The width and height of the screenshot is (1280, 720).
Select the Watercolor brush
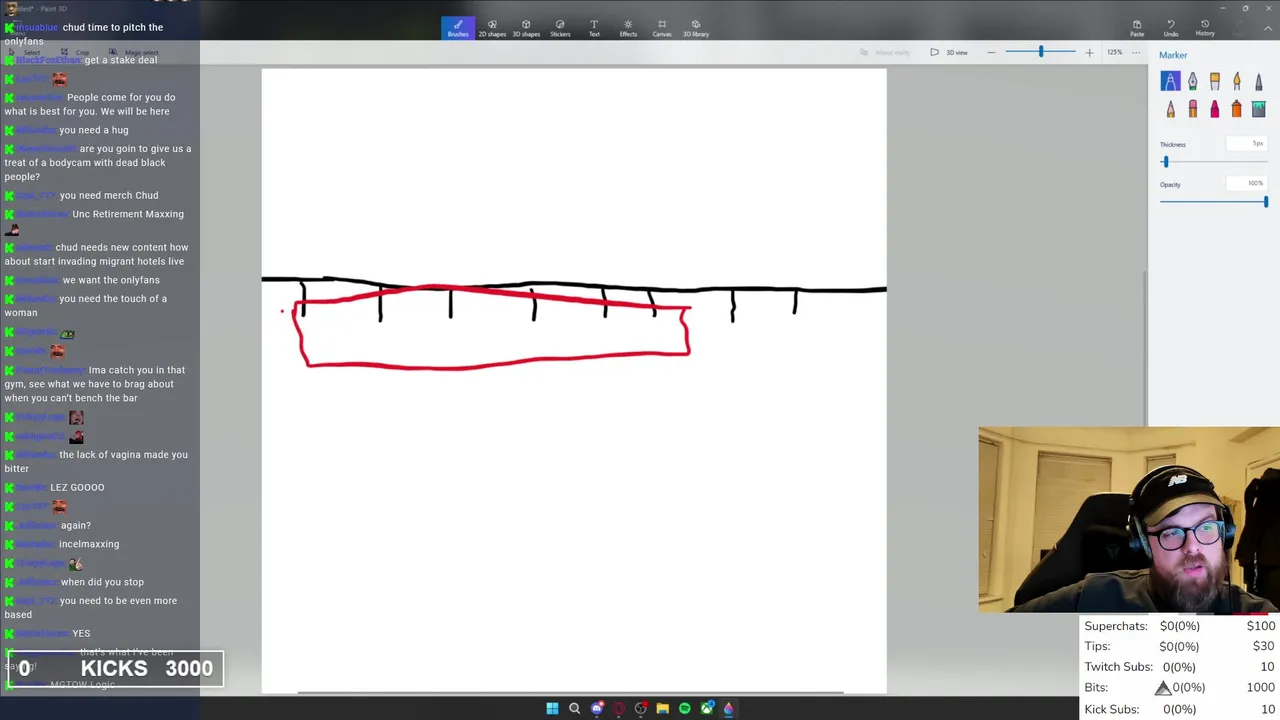click(1236, 82)
